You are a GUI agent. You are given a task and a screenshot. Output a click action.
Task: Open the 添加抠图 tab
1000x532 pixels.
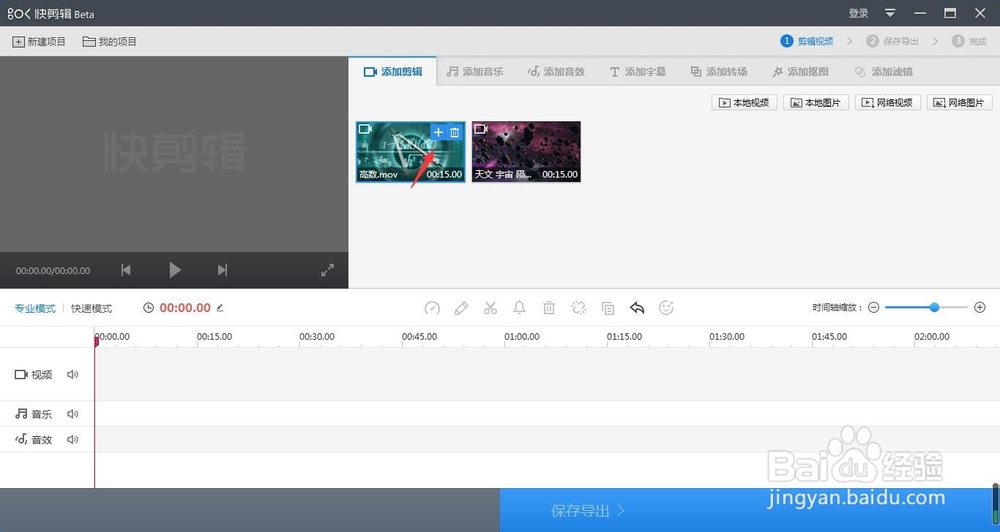pyautogui.click(x=800, y=71)
